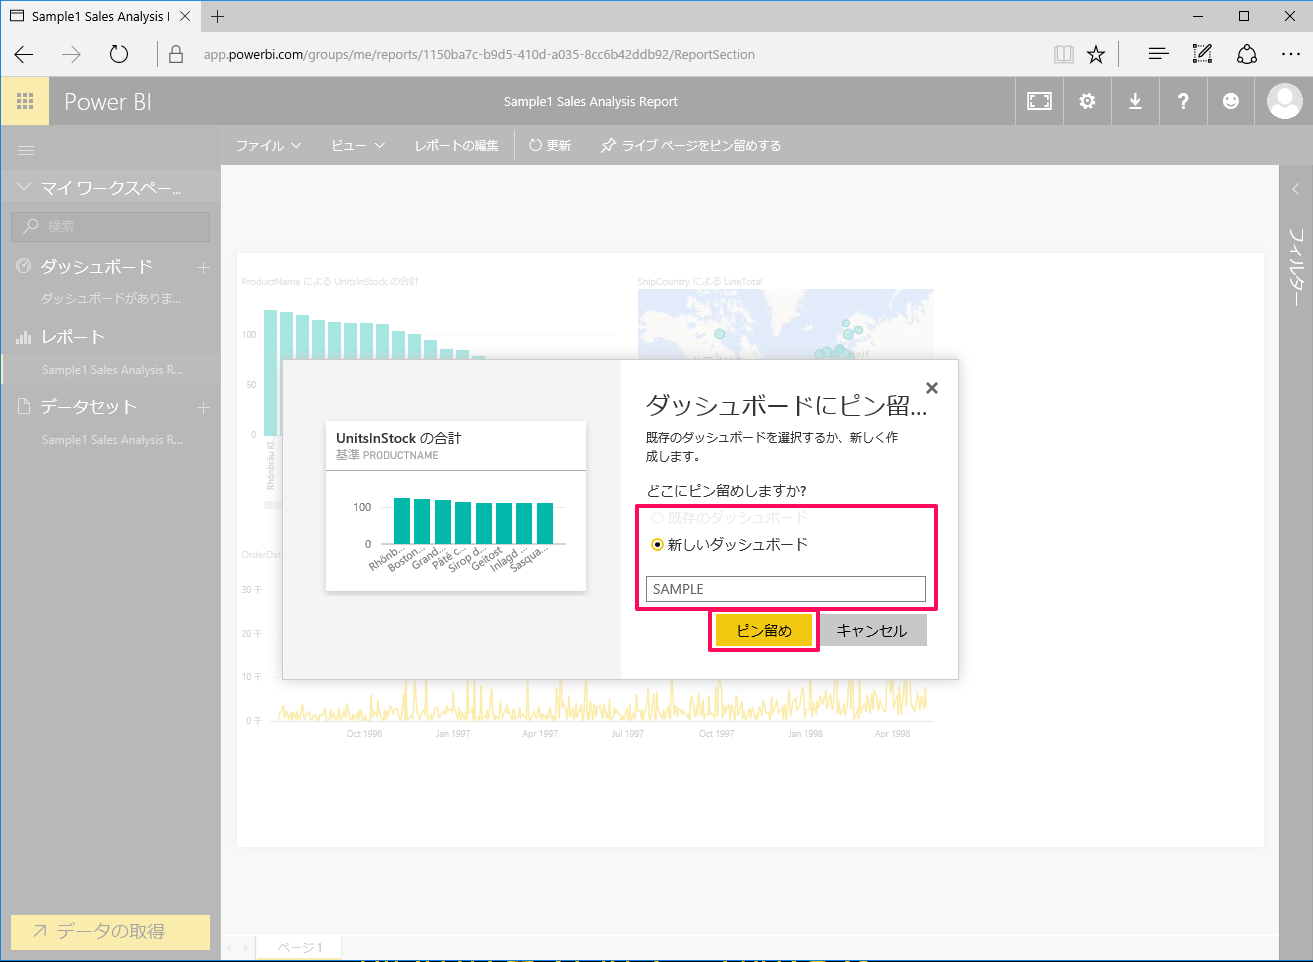Refresh the page in the browser
Viewport: 1313px width, 962px height.
coord(119,54)
